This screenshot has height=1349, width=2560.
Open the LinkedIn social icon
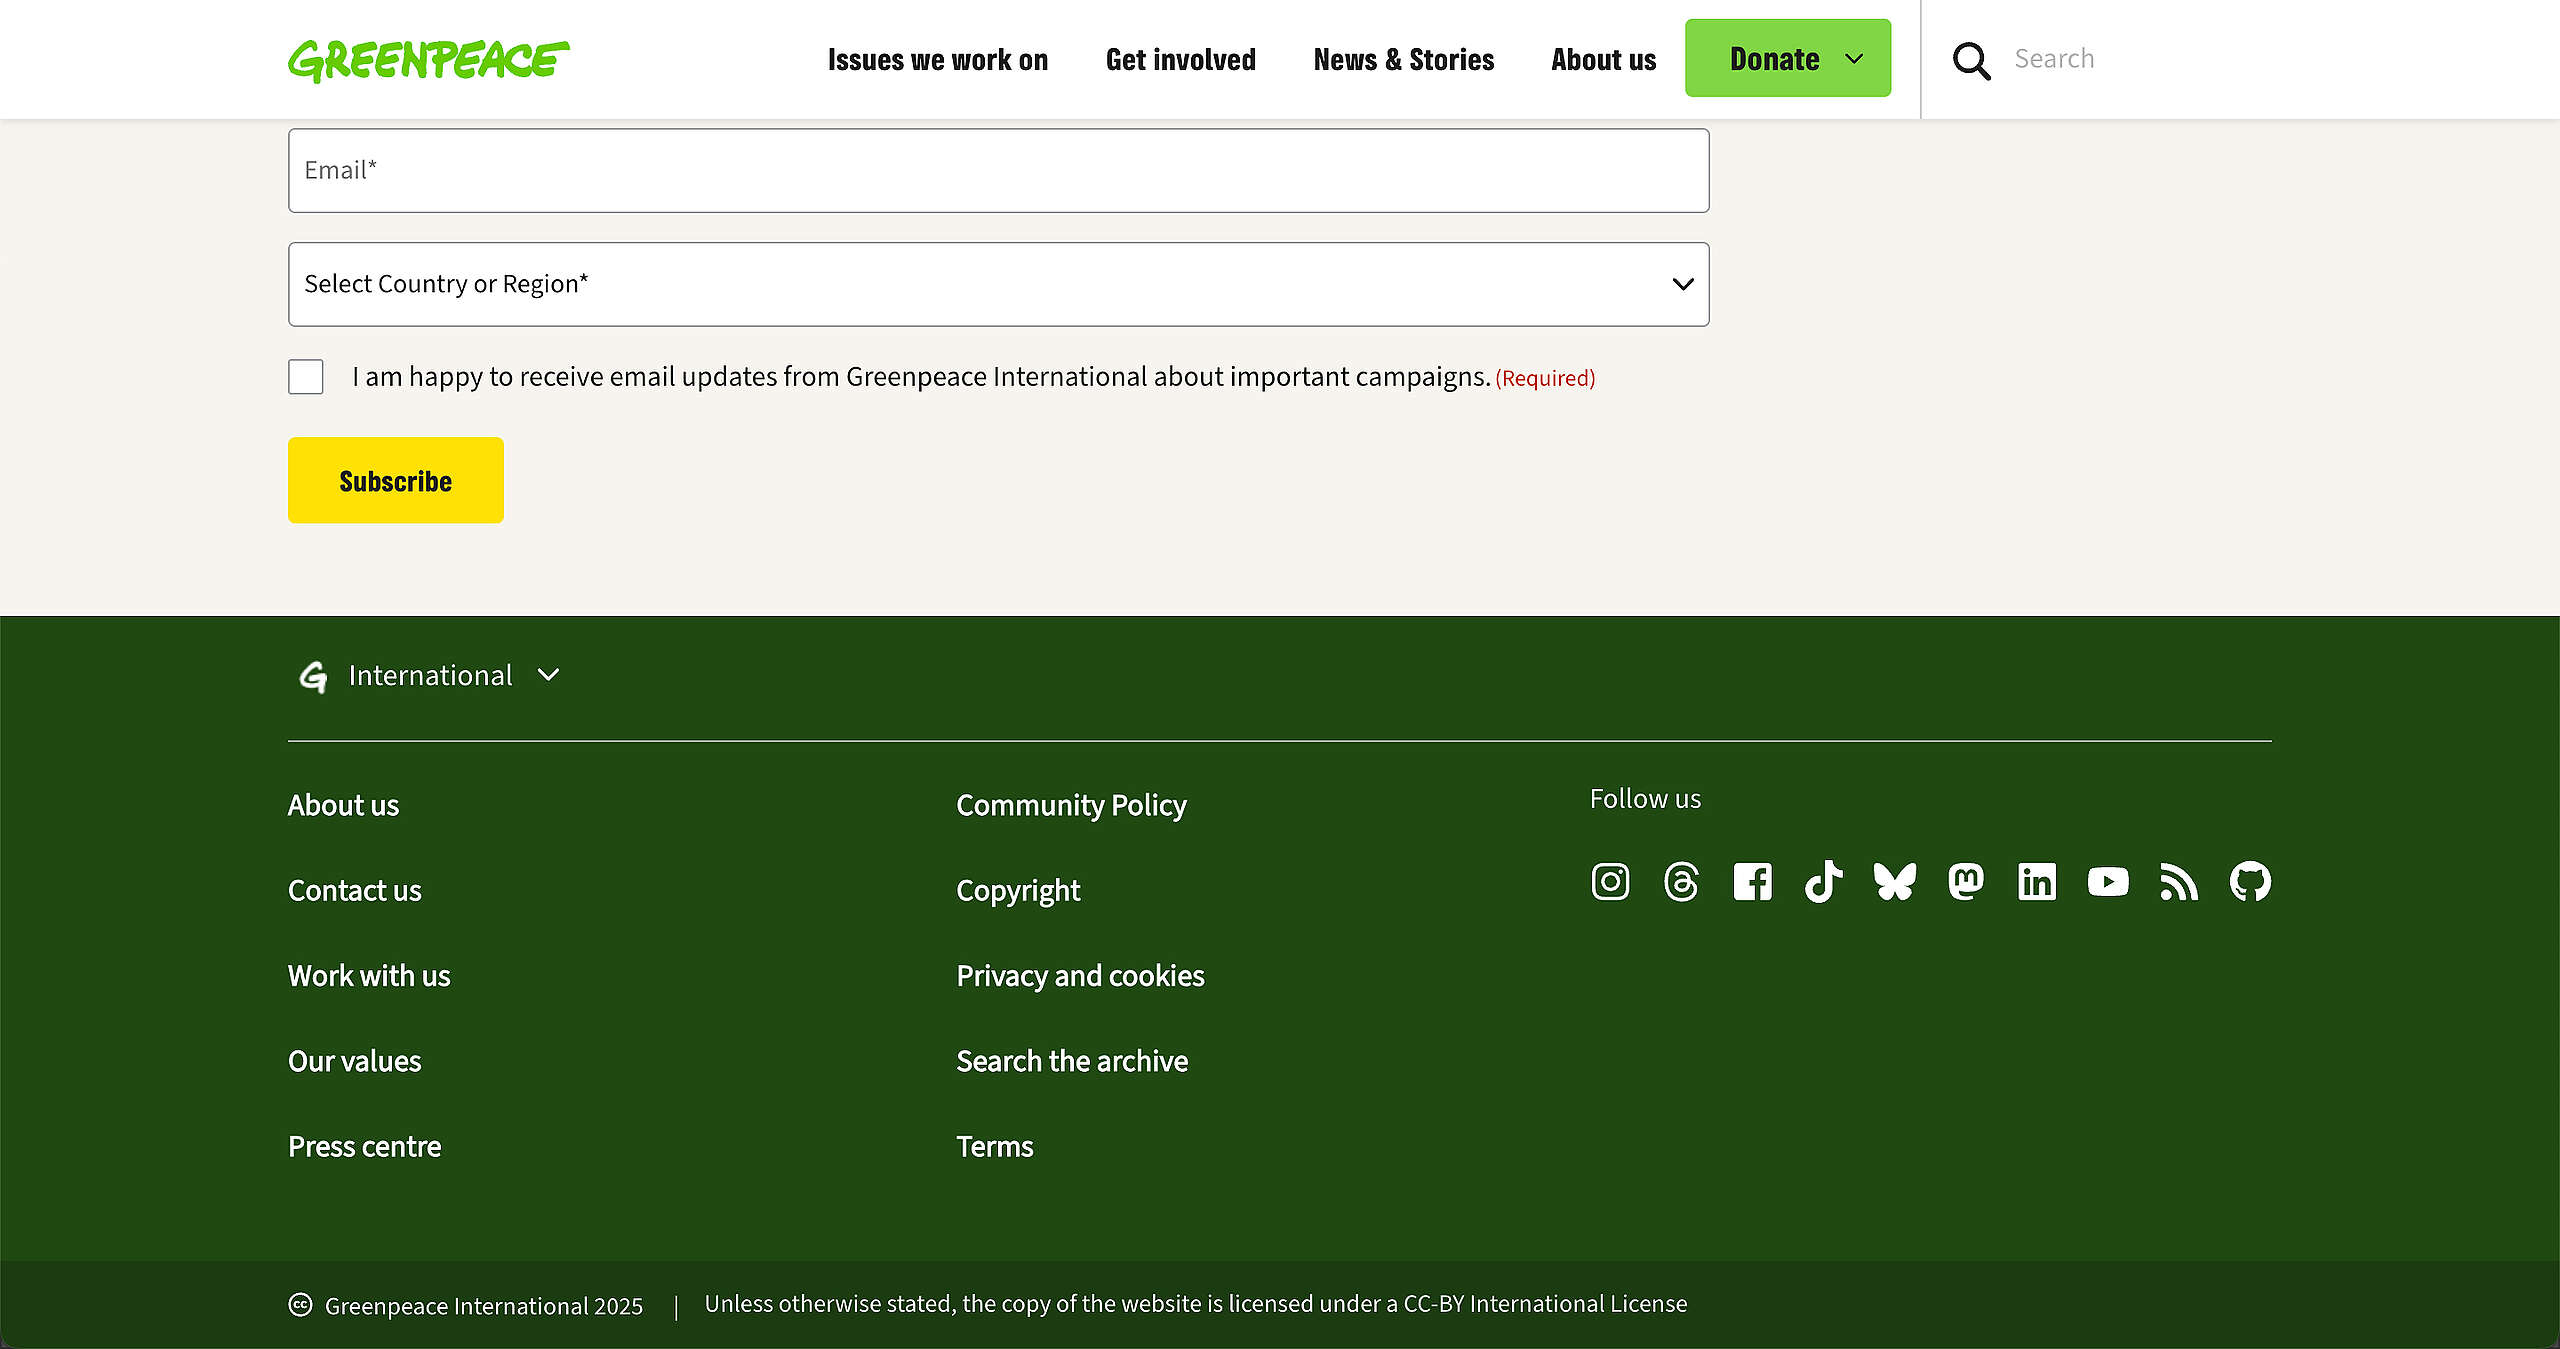tap(2037, 882)
